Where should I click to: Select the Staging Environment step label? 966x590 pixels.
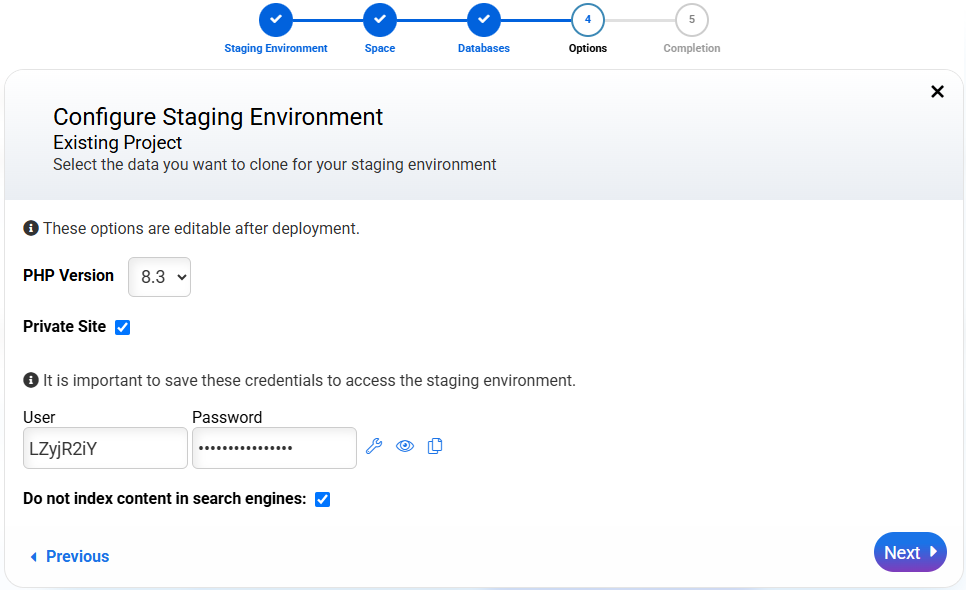[x=276, y=48]
